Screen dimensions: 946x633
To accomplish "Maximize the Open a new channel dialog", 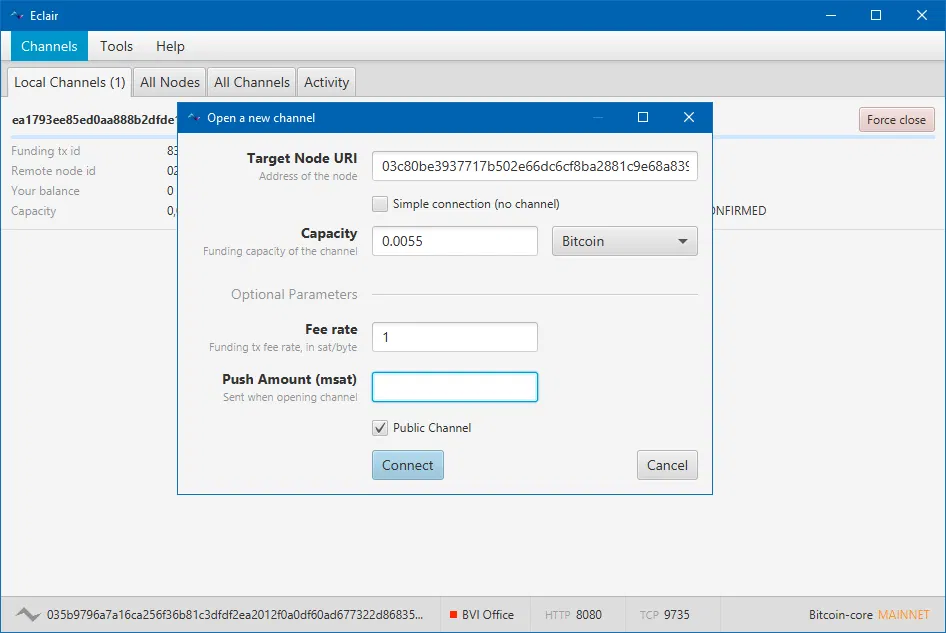I will click(x=643, y=118).
